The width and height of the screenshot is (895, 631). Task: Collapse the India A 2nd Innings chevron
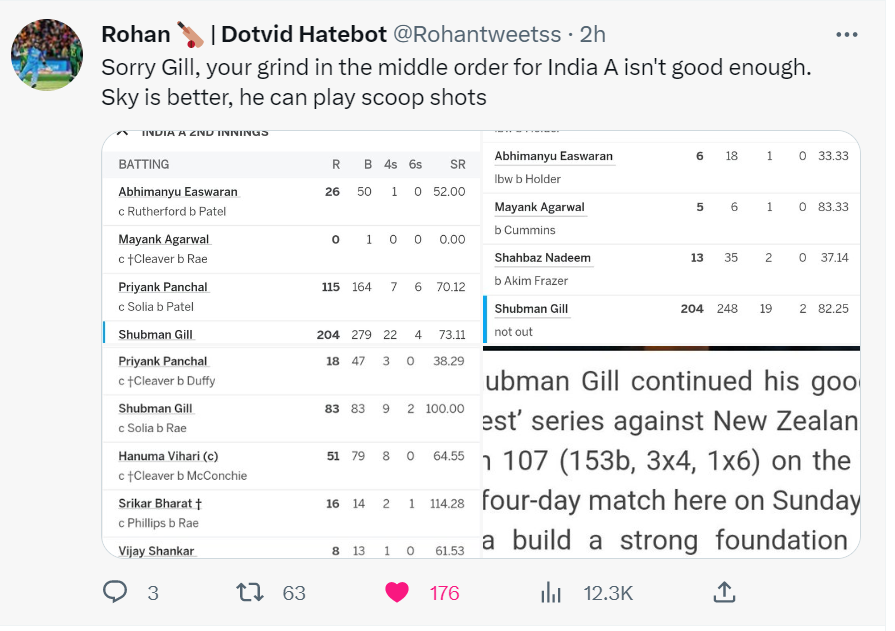tap(122, 133)
